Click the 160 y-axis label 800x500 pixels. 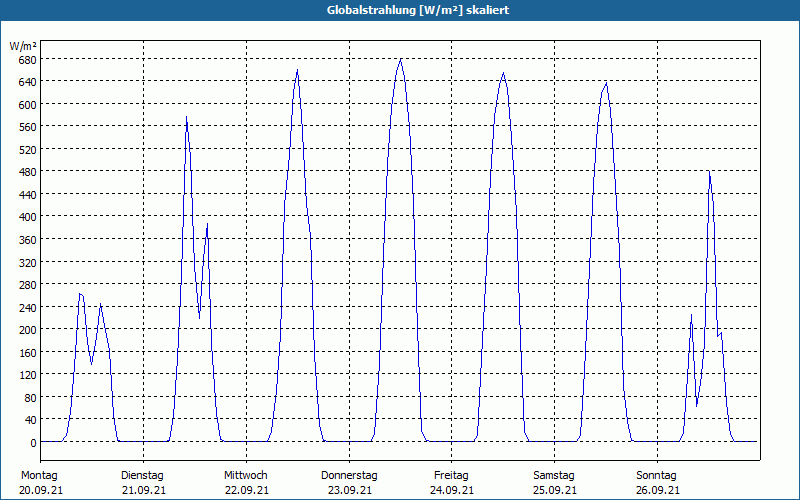(27, 353)
